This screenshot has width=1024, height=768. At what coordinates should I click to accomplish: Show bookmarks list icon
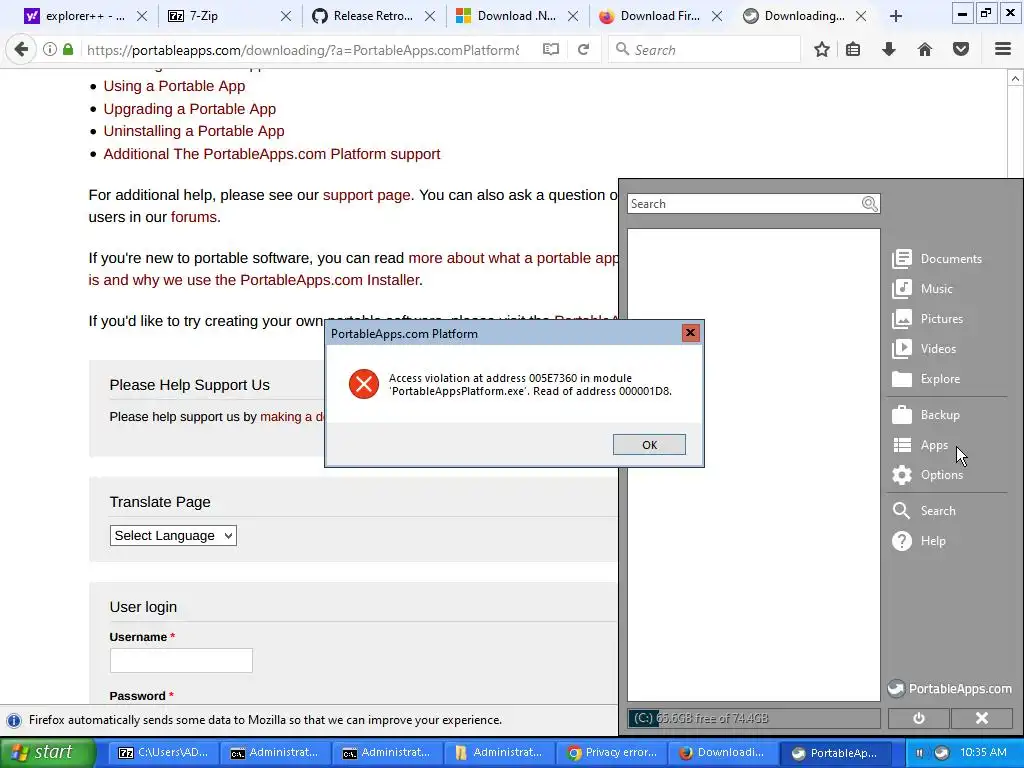(x=853, y=50)
